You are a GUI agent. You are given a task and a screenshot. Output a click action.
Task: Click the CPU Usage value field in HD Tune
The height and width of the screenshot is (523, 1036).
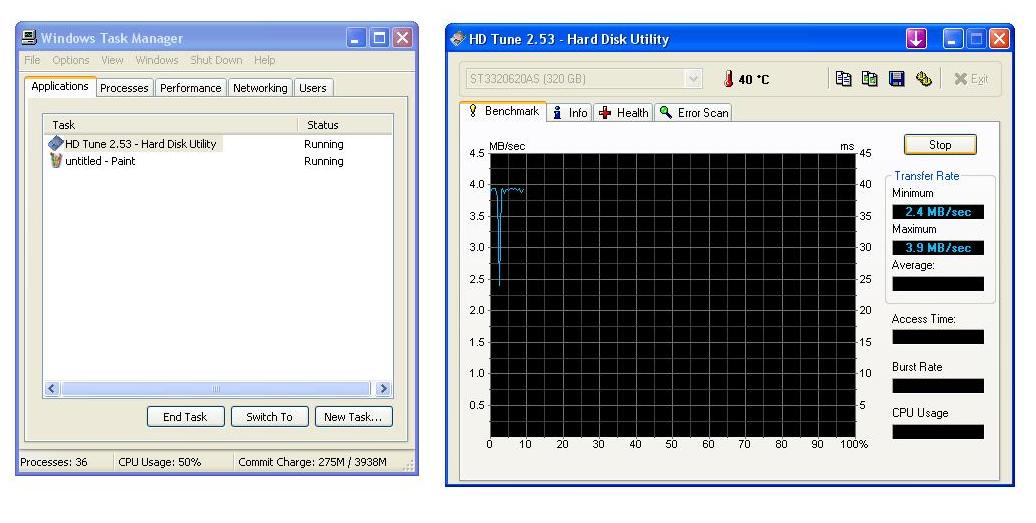(x=938, y=432)
